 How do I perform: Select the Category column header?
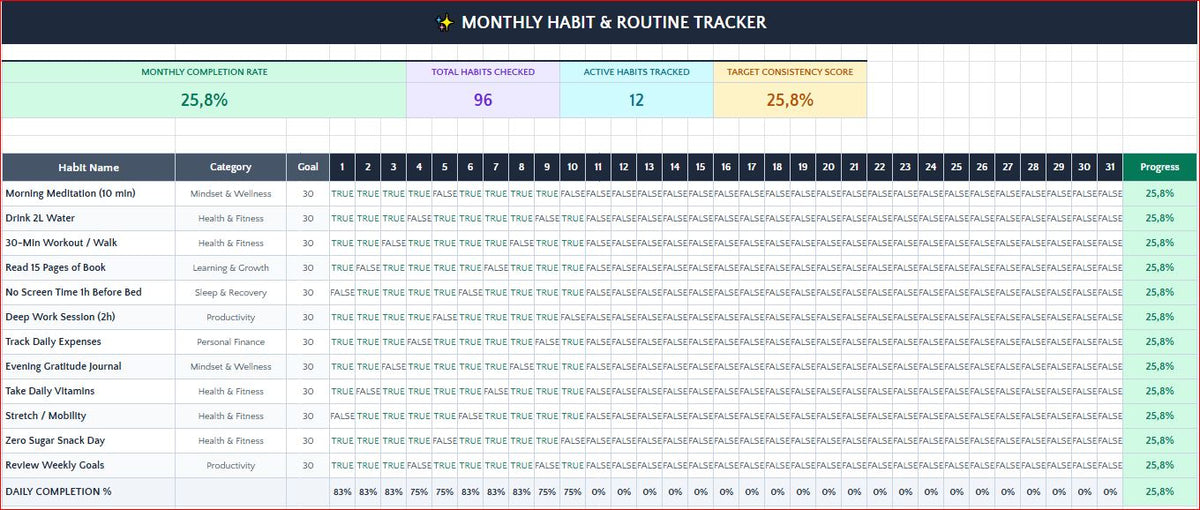click(231, 167)
